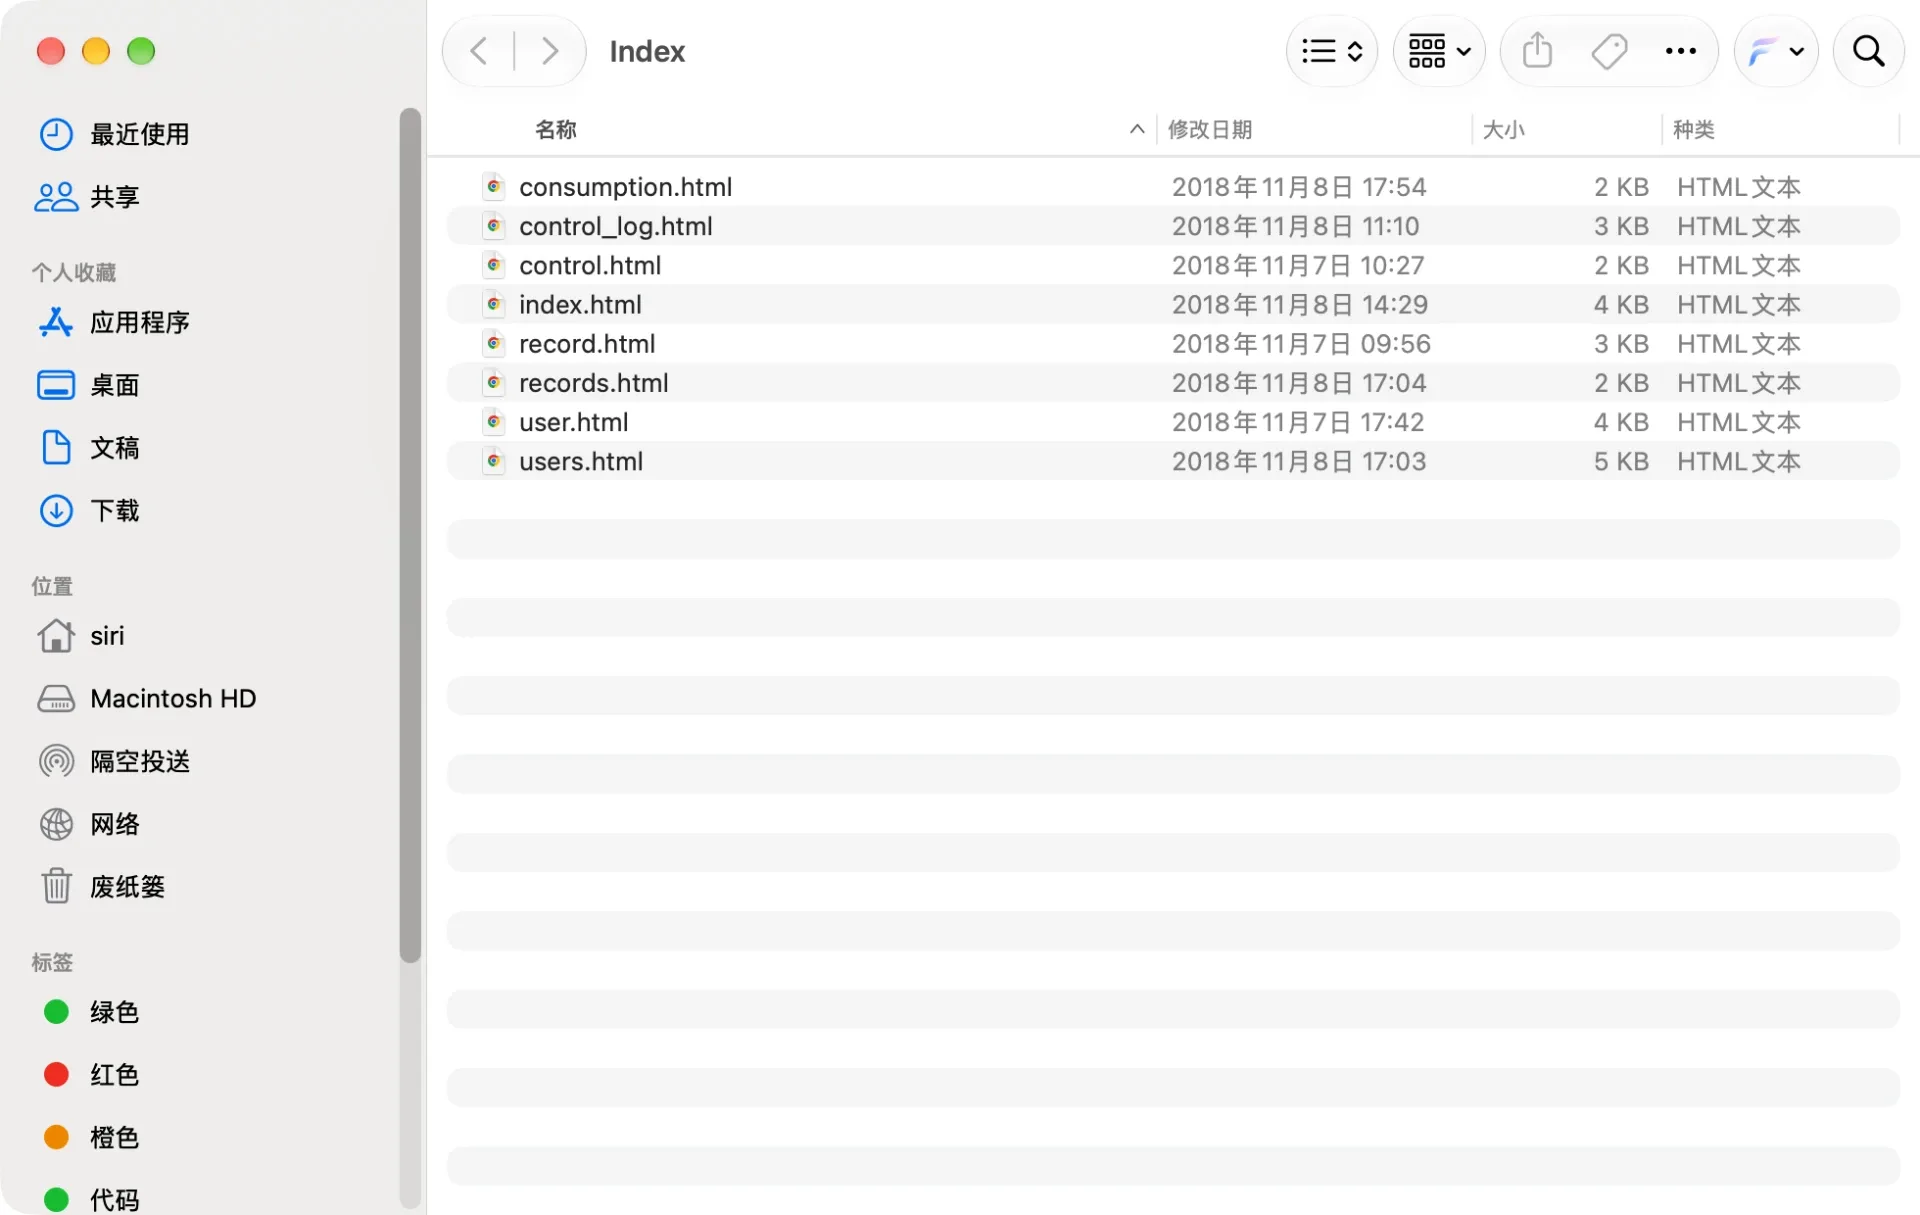Click the tag icon to edit tags
The width and height of the screenshot is (1920, 1215).
point(1609,51)
